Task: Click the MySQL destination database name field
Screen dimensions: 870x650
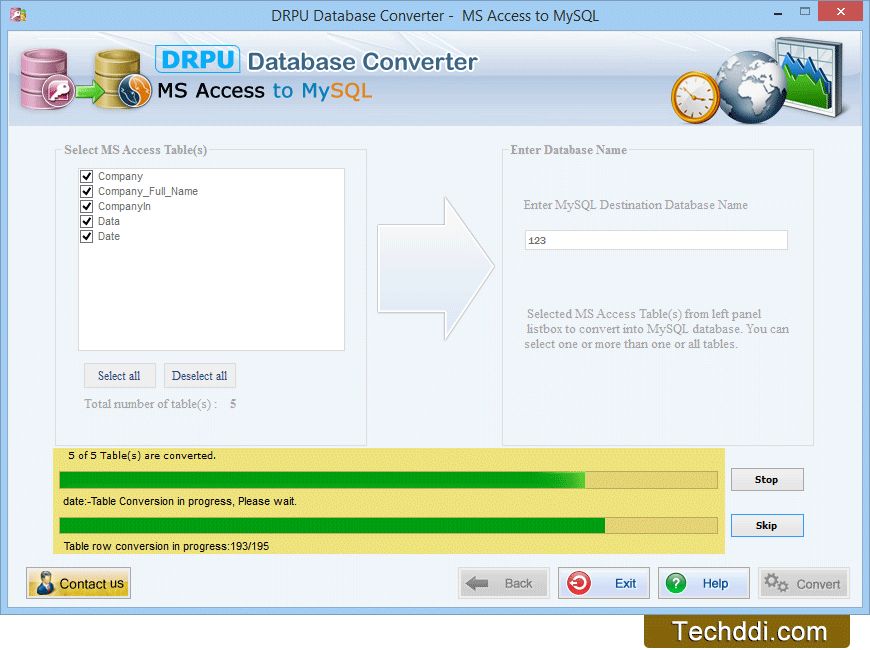Action: coord(656,241)
